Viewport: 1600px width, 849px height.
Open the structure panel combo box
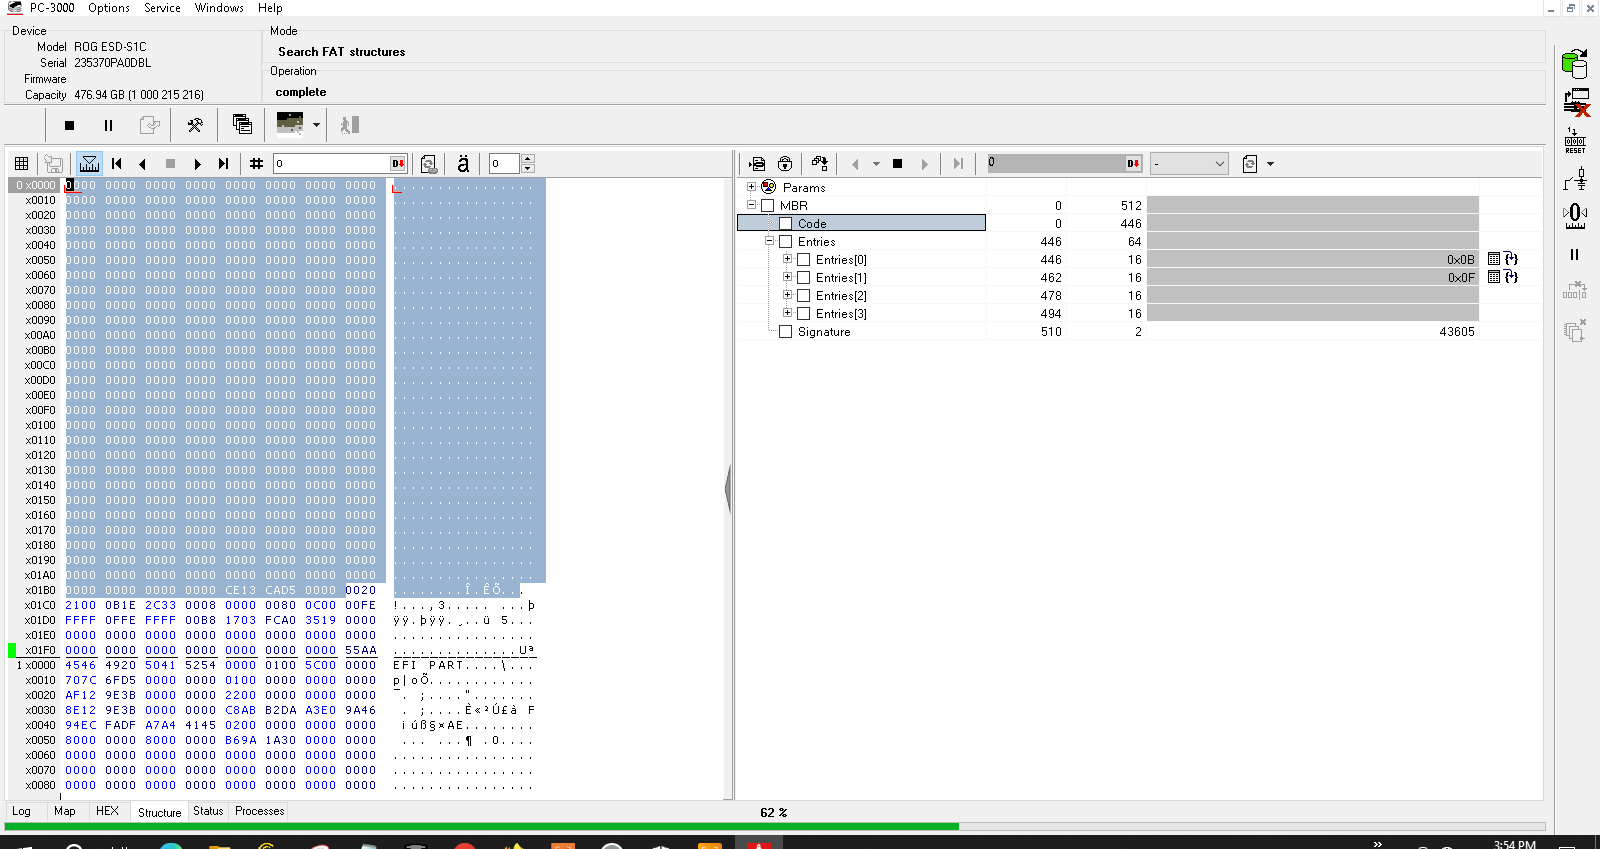1189,163
